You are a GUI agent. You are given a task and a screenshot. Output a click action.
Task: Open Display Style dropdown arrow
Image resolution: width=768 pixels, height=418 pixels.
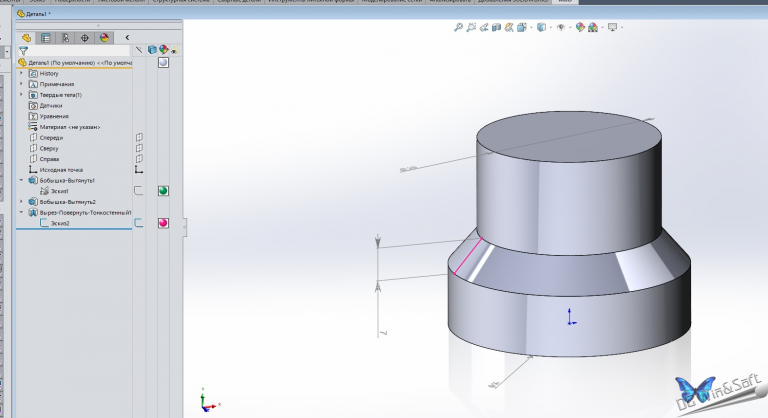point(550,27)
